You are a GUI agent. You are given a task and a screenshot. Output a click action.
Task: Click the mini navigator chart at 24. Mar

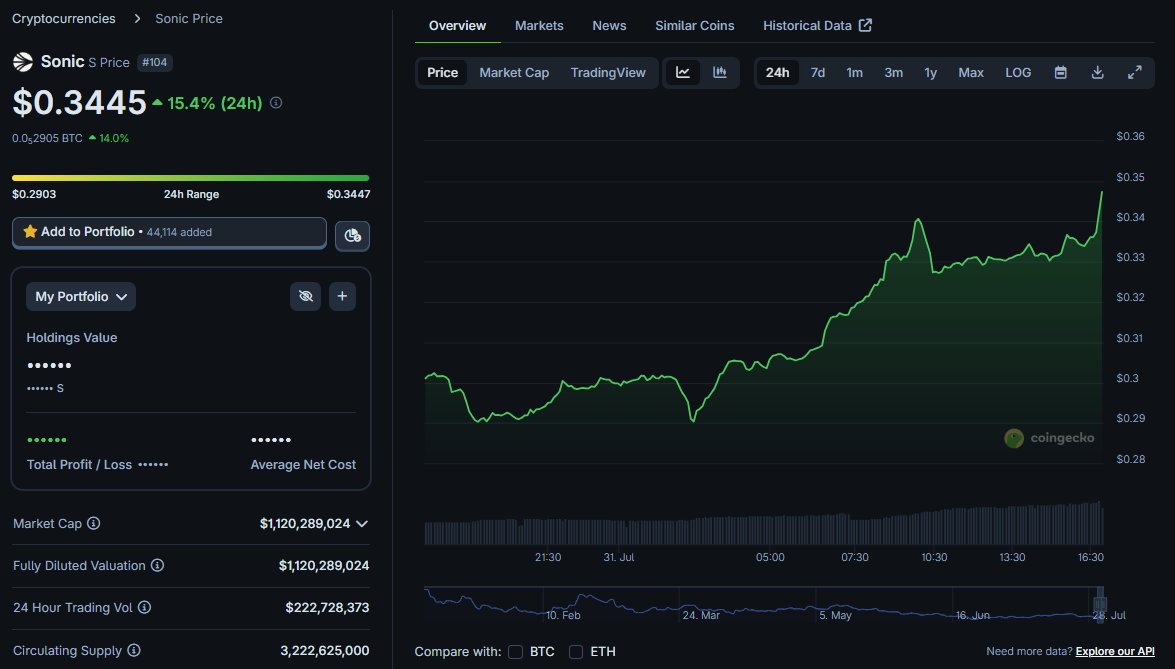pos(701,615)
